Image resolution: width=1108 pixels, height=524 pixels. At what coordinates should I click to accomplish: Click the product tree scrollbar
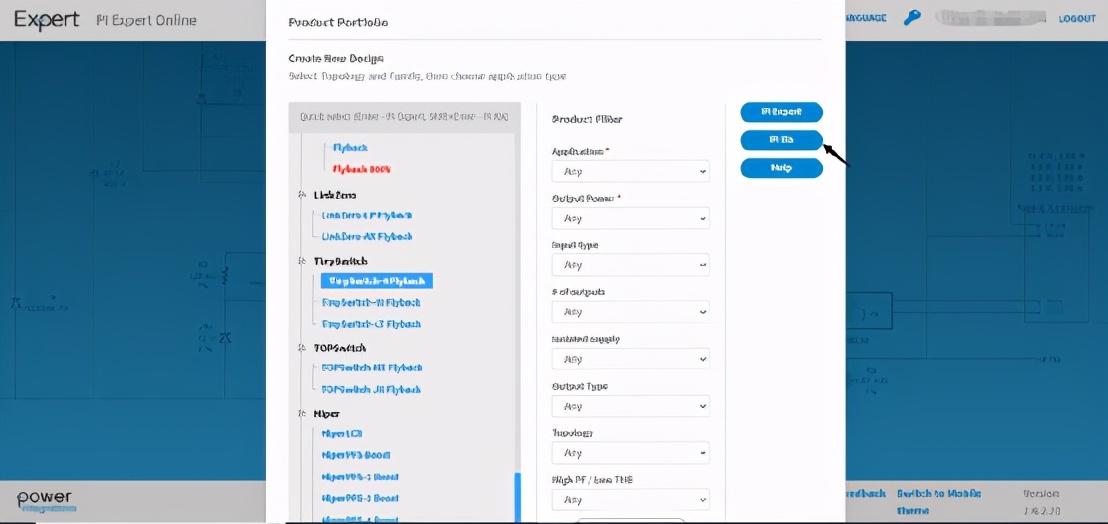(x=517, y=497)
